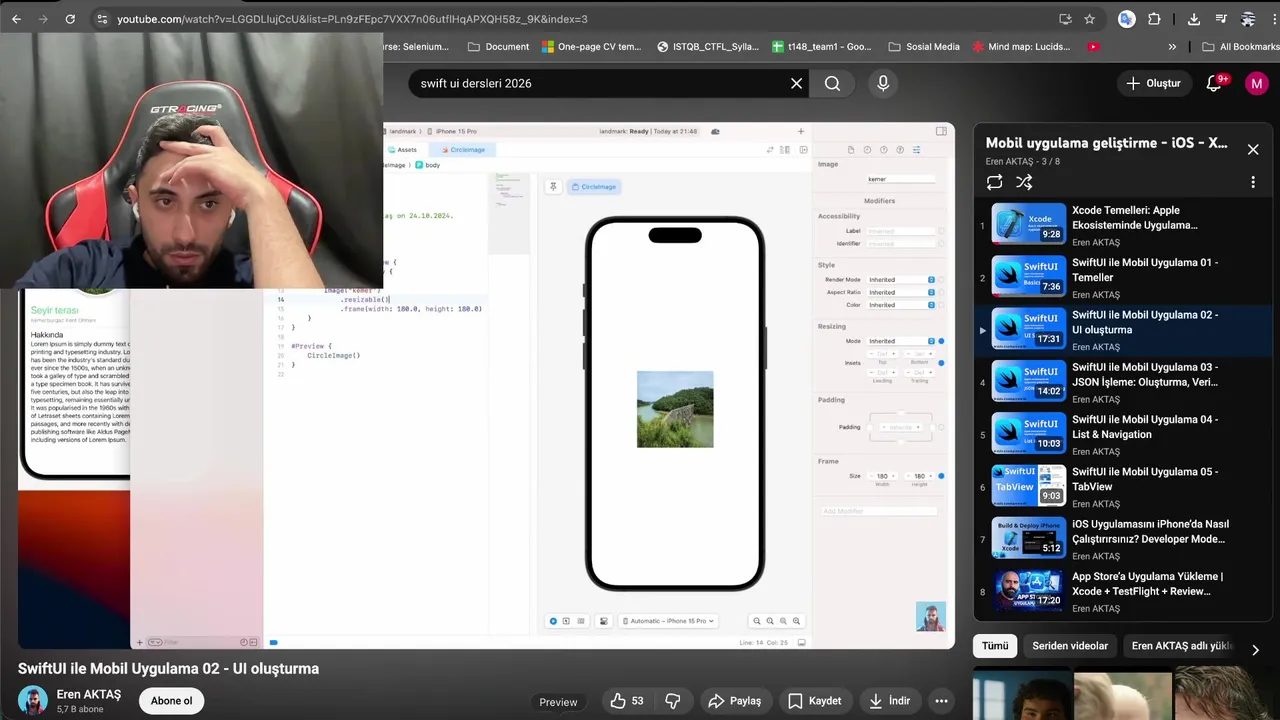The width and height of the screenshot is (1280, 720).
Task: Open the t148_team1 - Goo... bookmark
Action: pyautogui.click(x=822, y=46)
